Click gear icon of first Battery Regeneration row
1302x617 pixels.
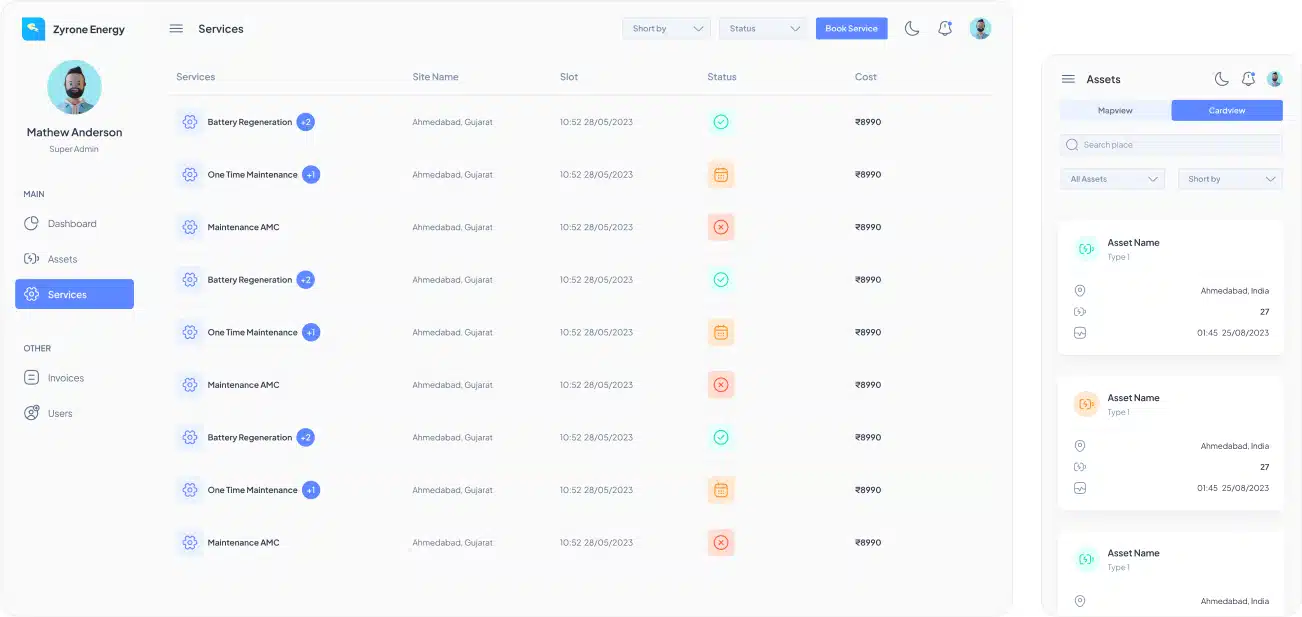point(189,122)
